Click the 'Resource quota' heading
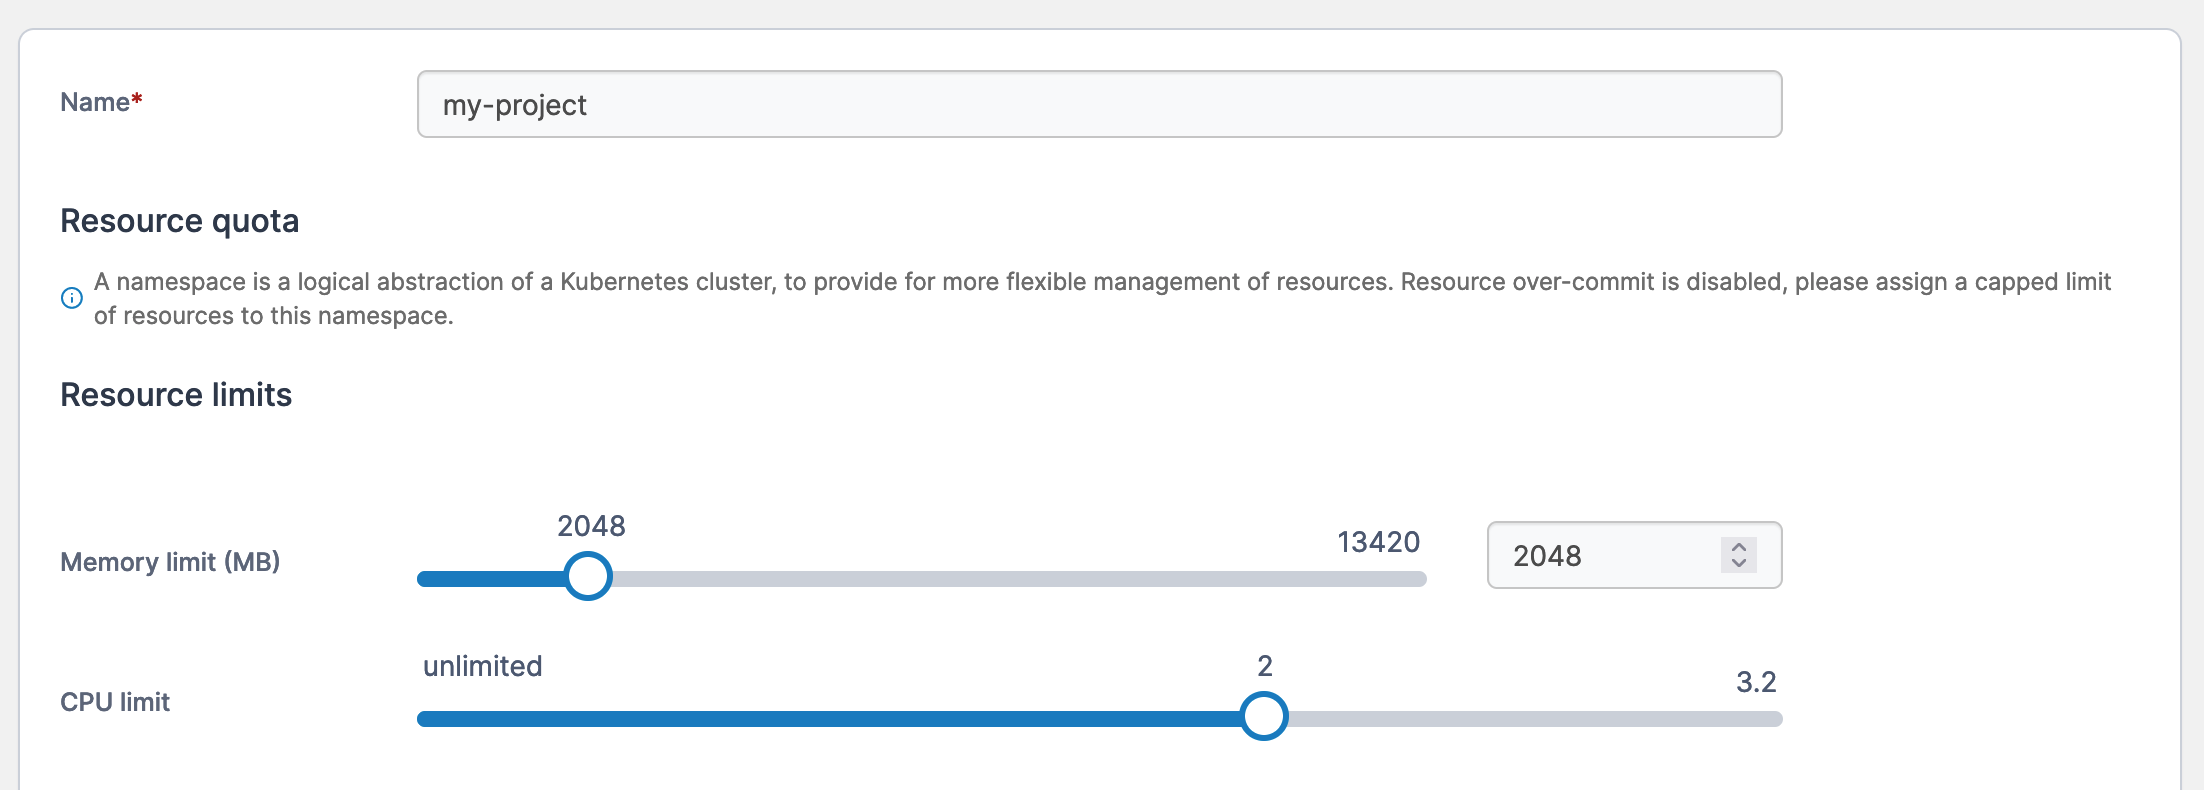2204x790 pixels. click(x=180, y=221)
